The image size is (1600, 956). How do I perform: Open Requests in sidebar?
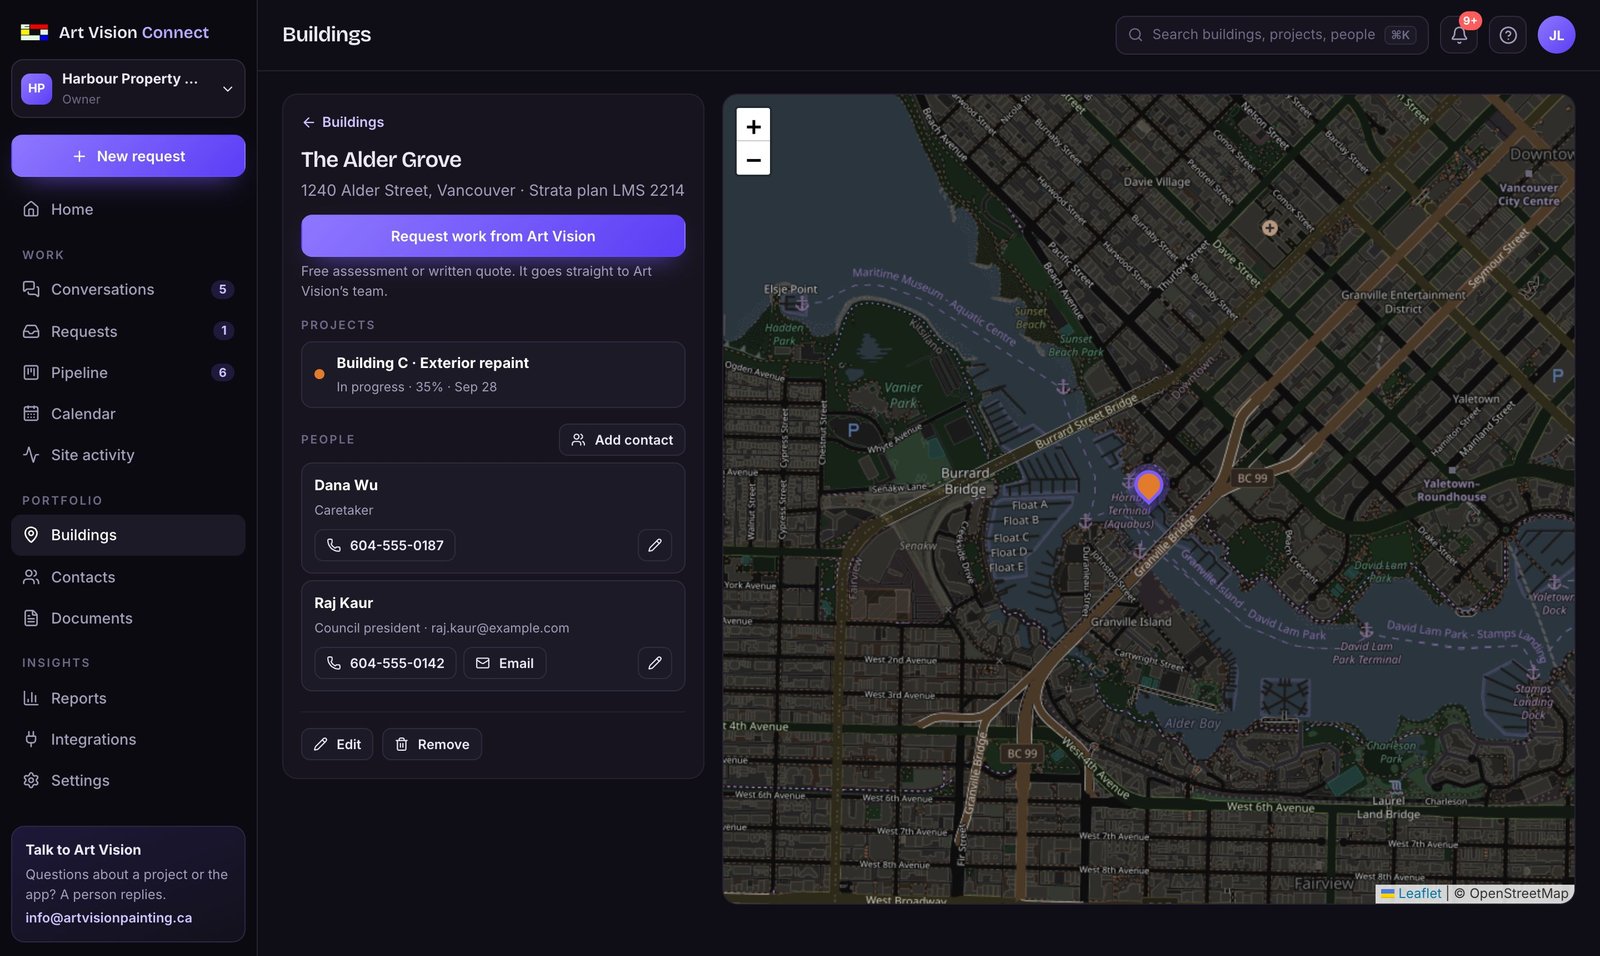click(128, 331)
